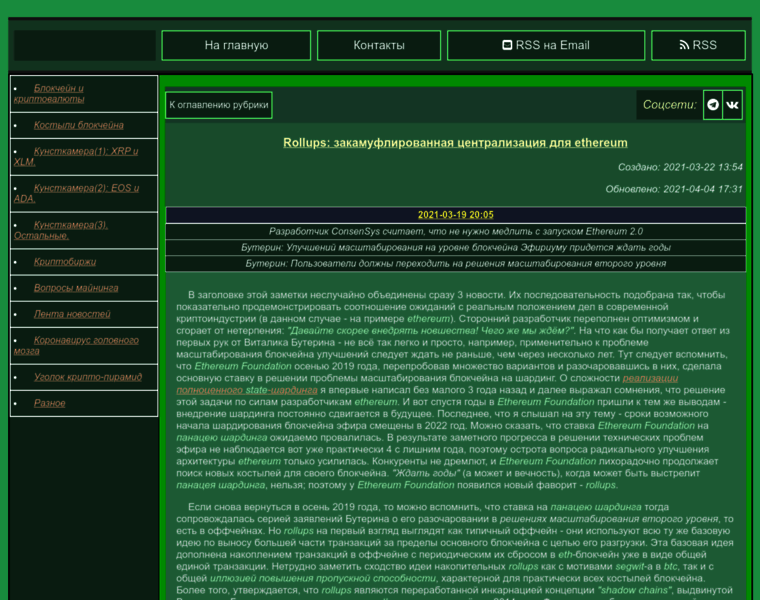The height and width of the screenshot is (600, 760).
Task: Open Уголок крипто-пирамид sidebar link
Action: 88,377
